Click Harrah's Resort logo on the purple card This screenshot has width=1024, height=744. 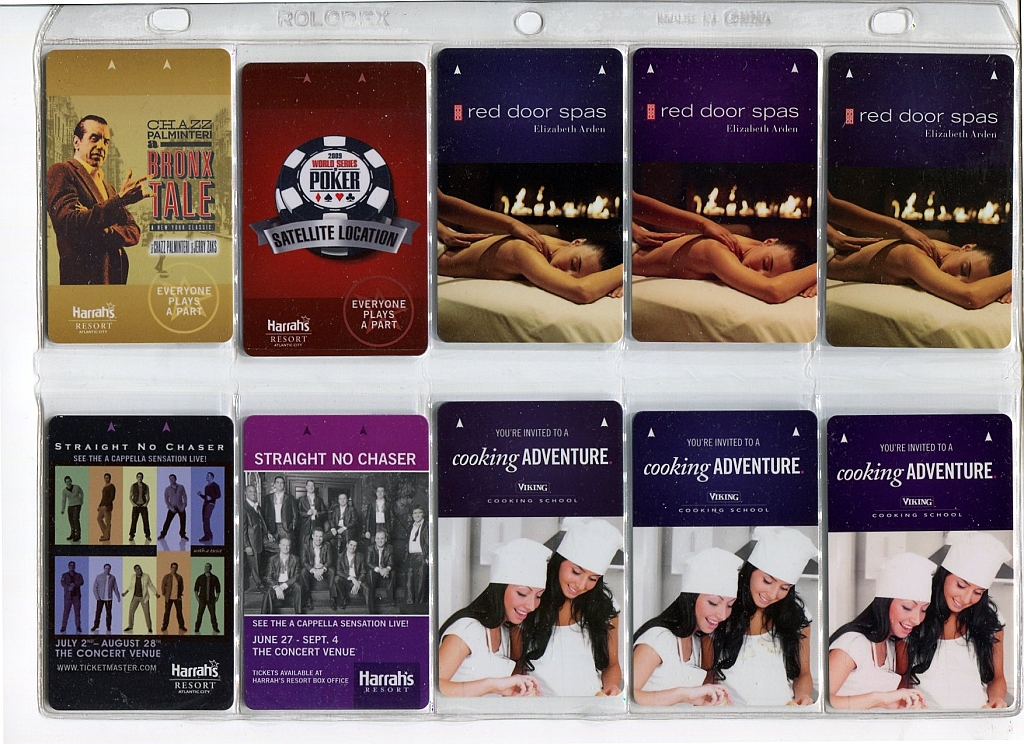[387, 681]
